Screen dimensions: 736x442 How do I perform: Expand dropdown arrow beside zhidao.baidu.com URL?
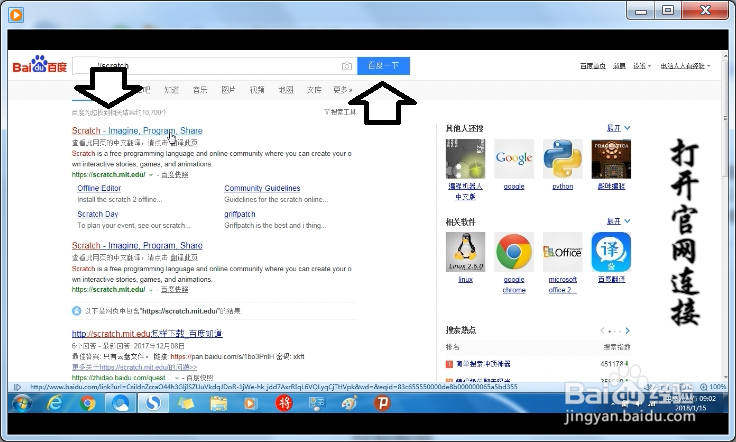pos(177,378)
